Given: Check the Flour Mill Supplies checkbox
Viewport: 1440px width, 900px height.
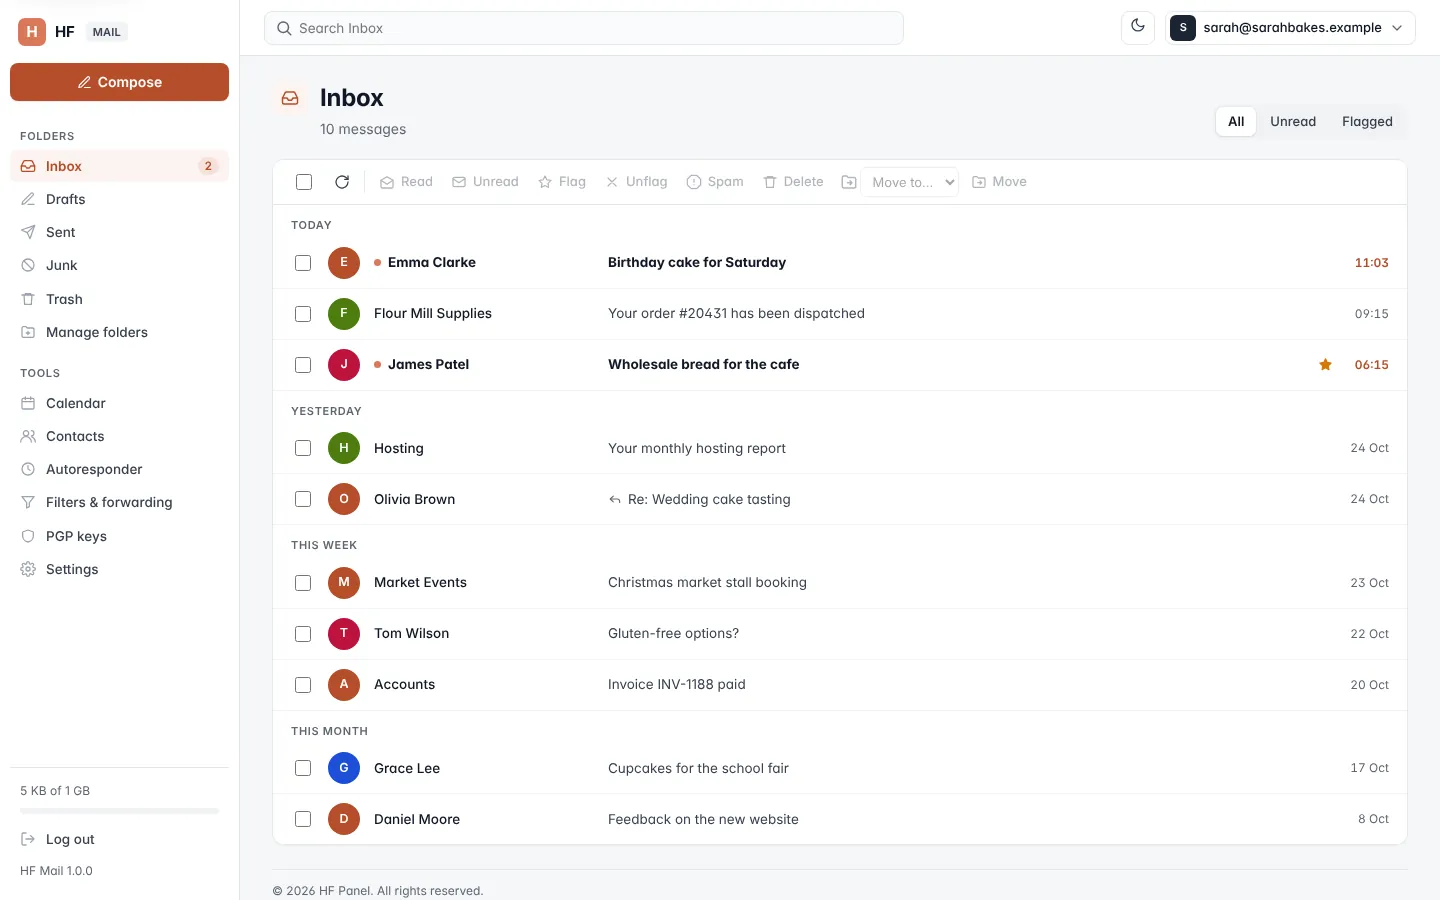Looking at the screenshot, I should [303, 314].
